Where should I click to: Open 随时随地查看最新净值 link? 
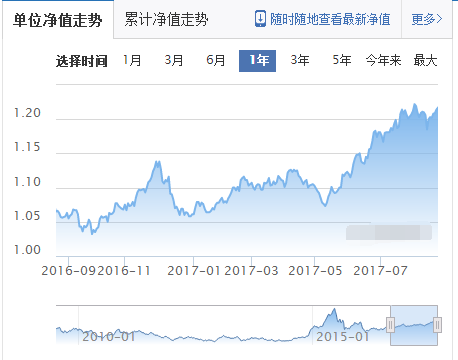[330, 19]
